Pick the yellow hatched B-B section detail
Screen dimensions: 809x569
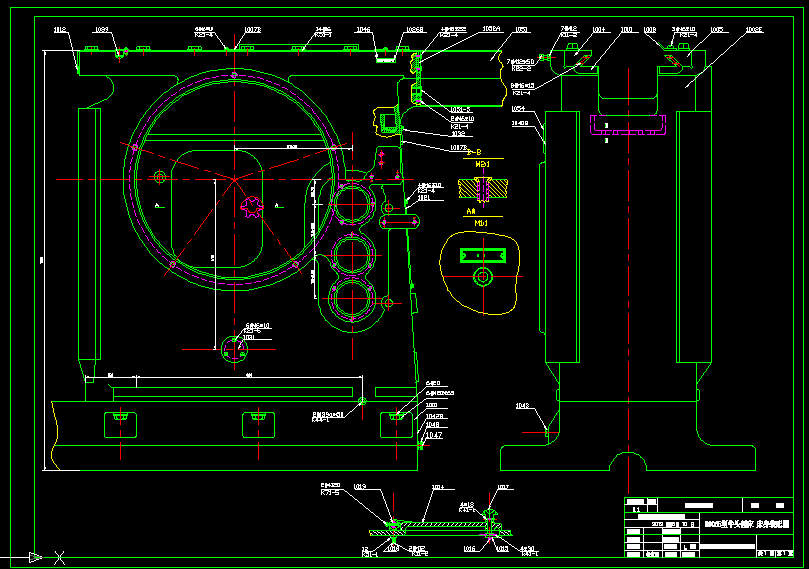(483, 189)
